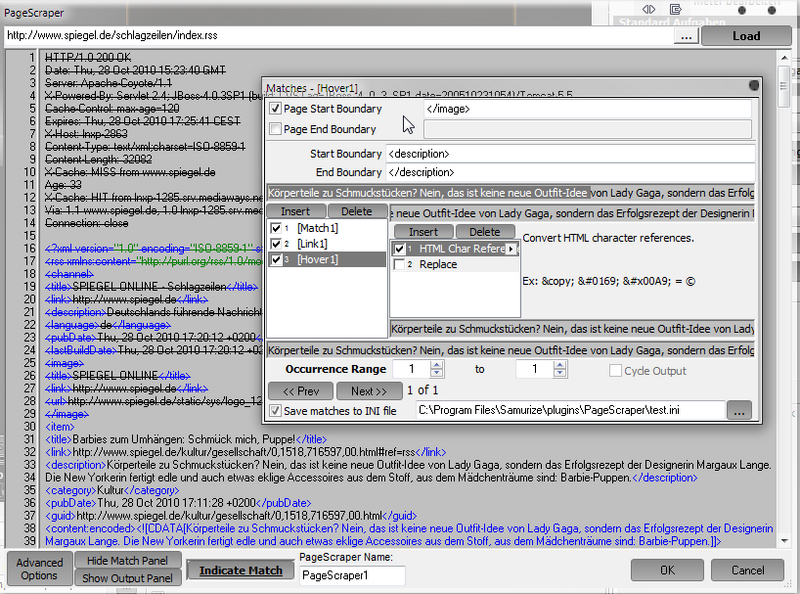Click into the Start Boundary field

pos(570,154)
